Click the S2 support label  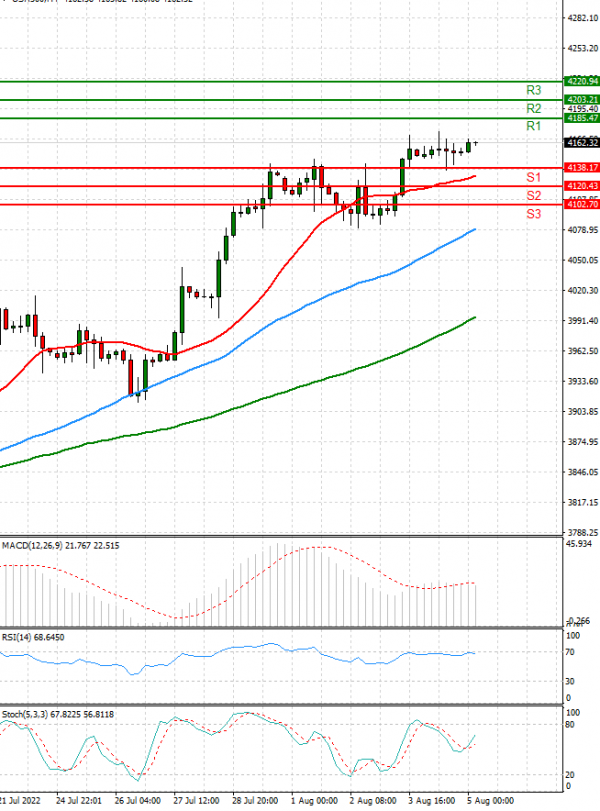(x=533, y=196)
